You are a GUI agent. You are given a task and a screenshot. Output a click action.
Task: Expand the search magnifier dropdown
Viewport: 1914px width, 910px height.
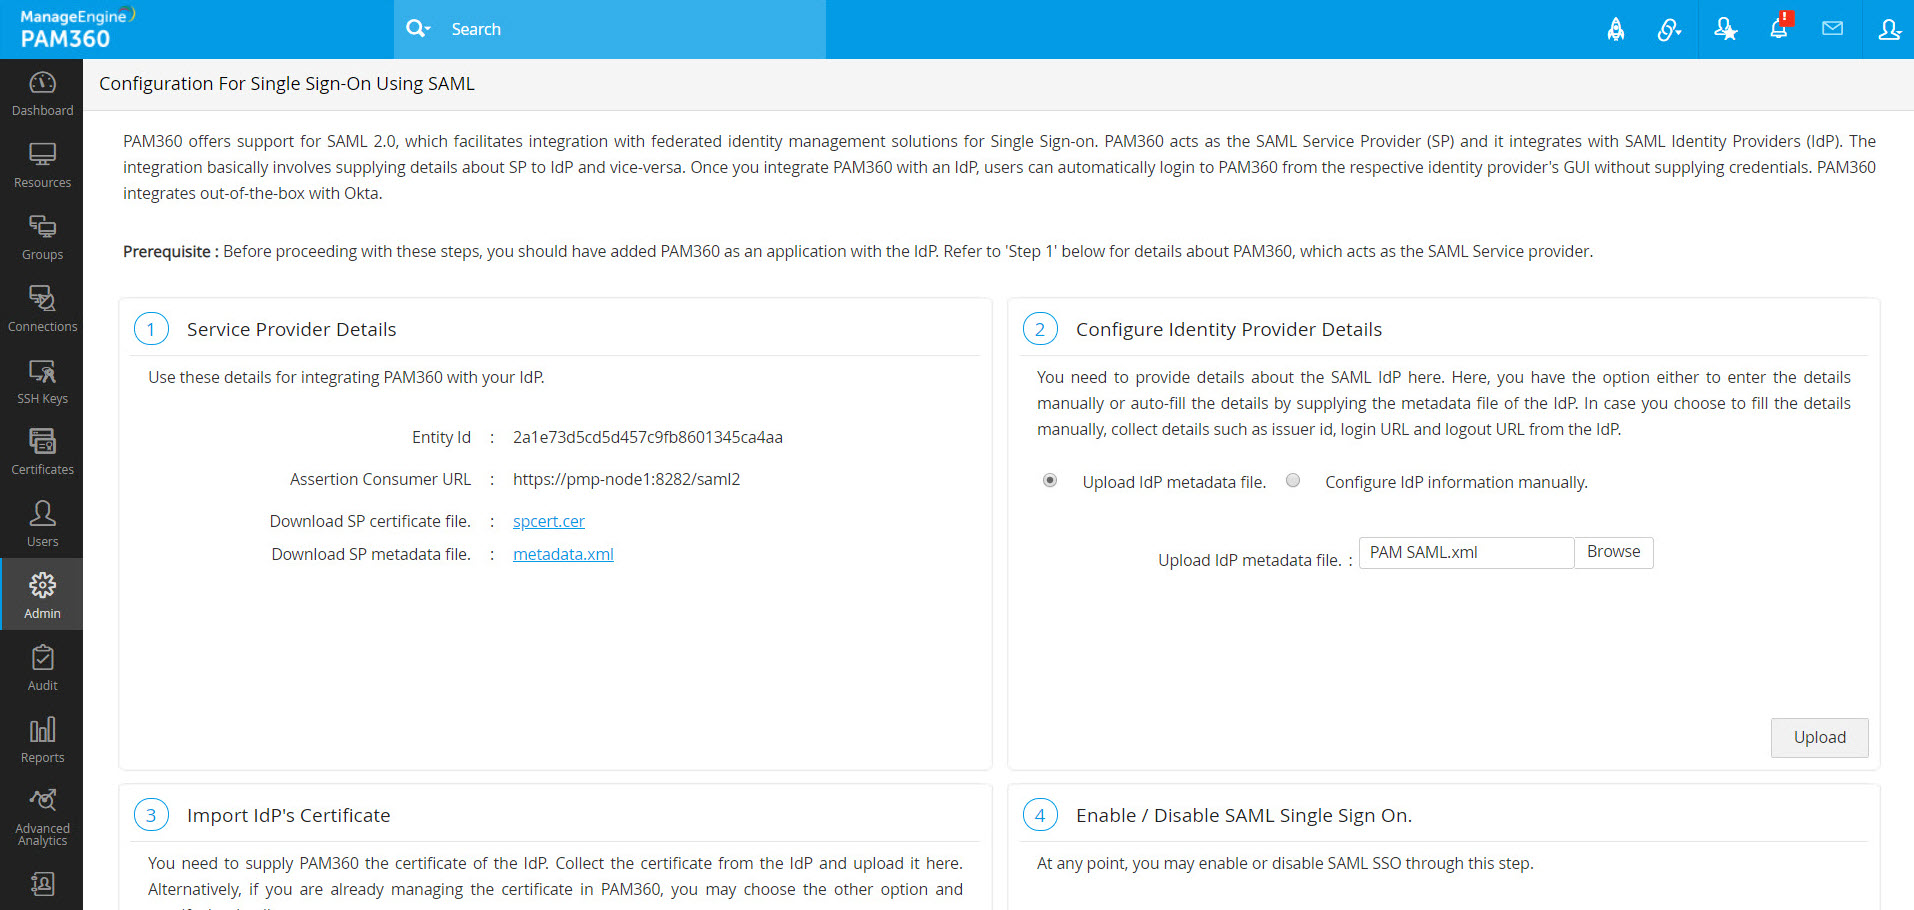point(418,29)
